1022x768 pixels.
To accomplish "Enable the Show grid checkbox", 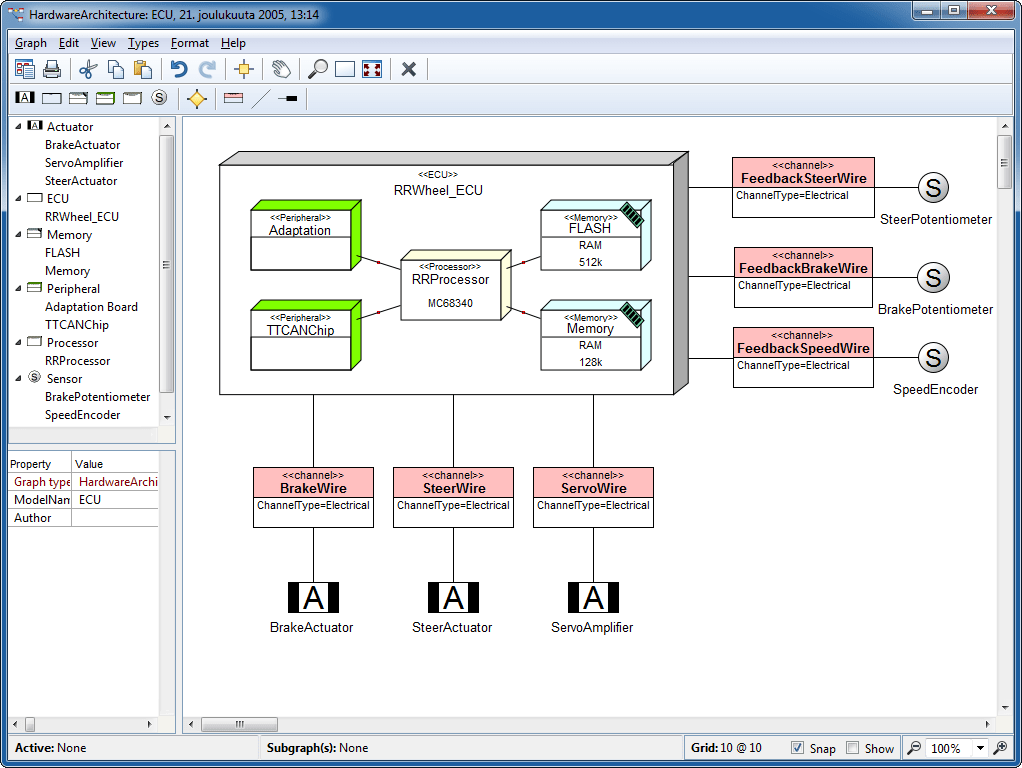I will pyautogui.click(x=851, y=748).
